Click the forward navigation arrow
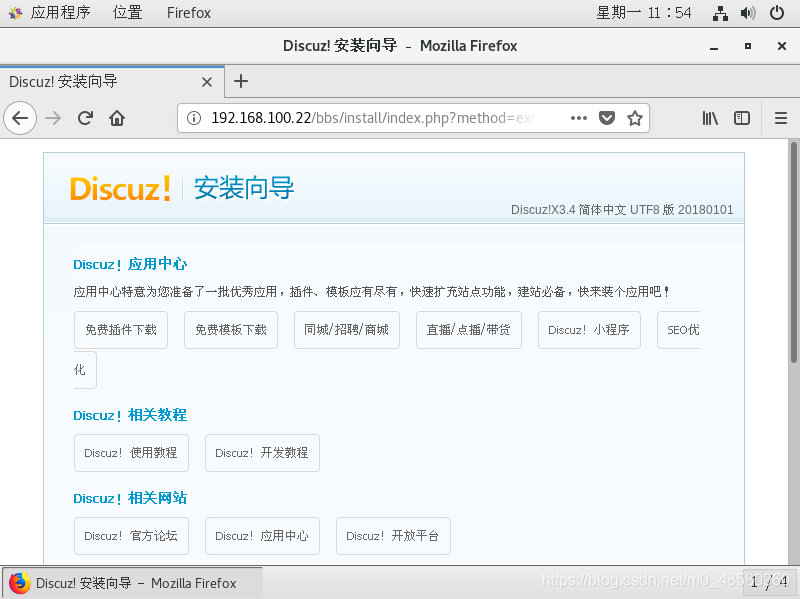This screenshot has width=800, height=599. [53, 118]
